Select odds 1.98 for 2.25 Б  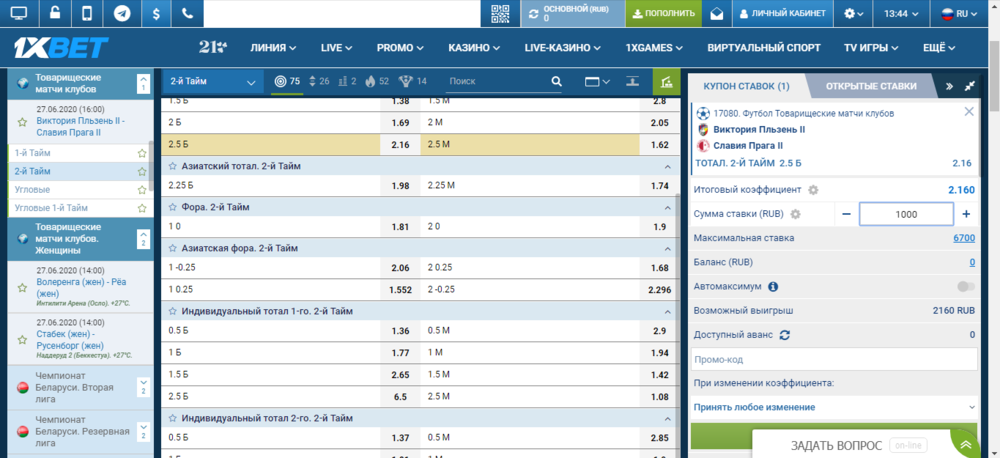(x=399, y=186)
